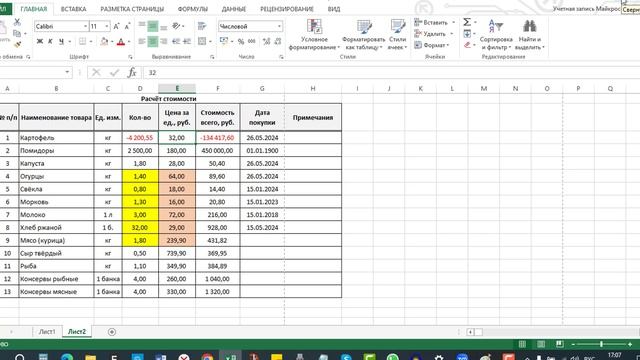The image size is (640, 360).
Task: Click the borders icon in the font group
Action: click(82, 41)
